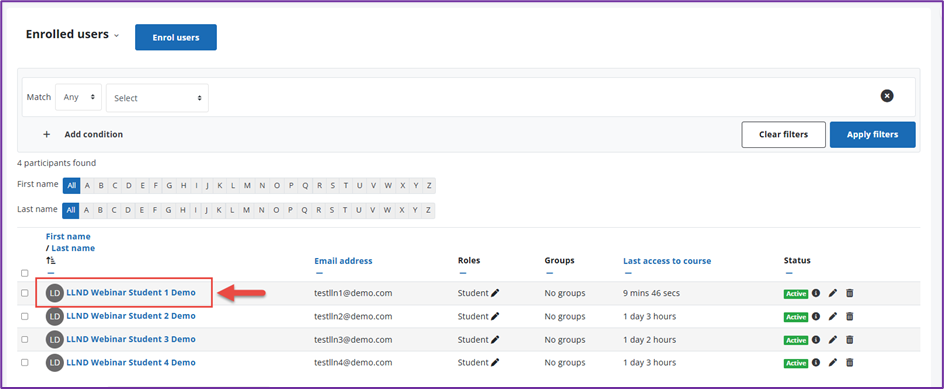Open enrolment info icon for Student 2 Demo
944x389 pixels.
tap(816, 316)
